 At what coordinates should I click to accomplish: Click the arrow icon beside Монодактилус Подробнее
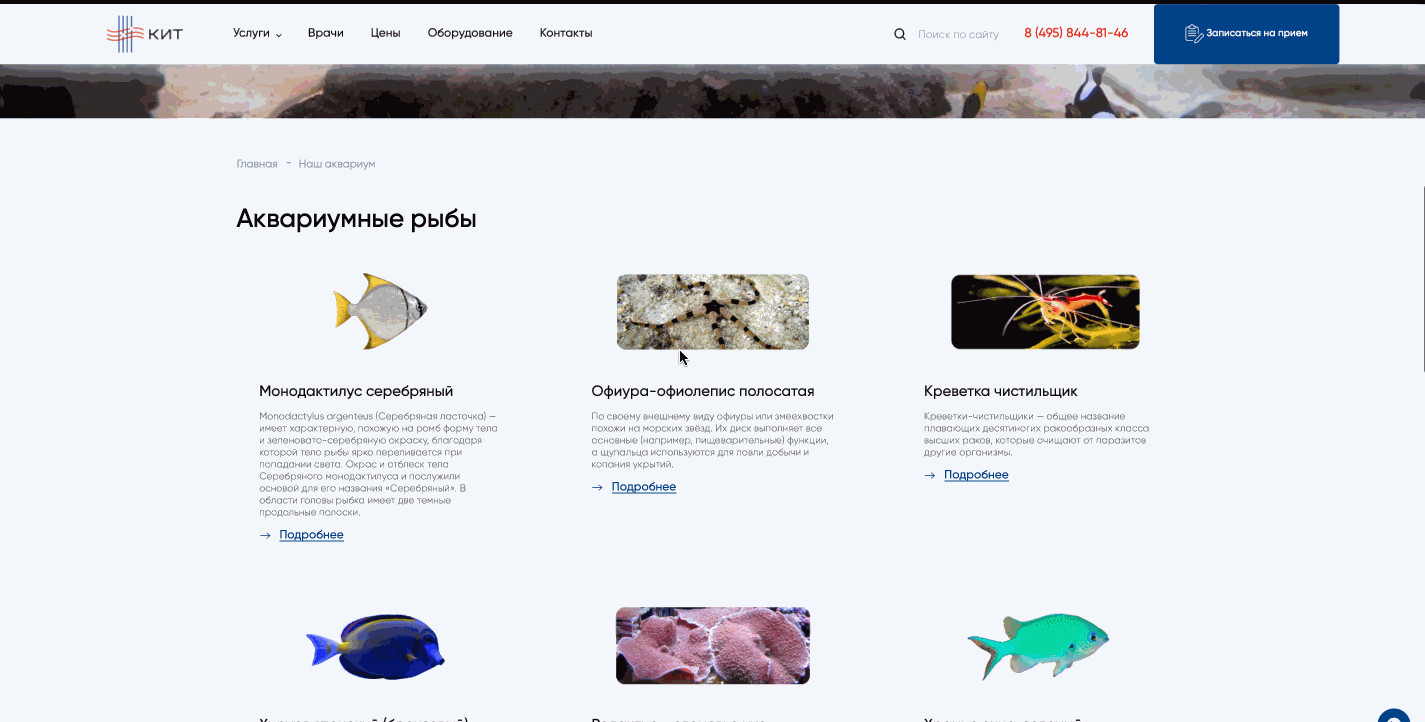pyautogui.click(x=265, y=535)
